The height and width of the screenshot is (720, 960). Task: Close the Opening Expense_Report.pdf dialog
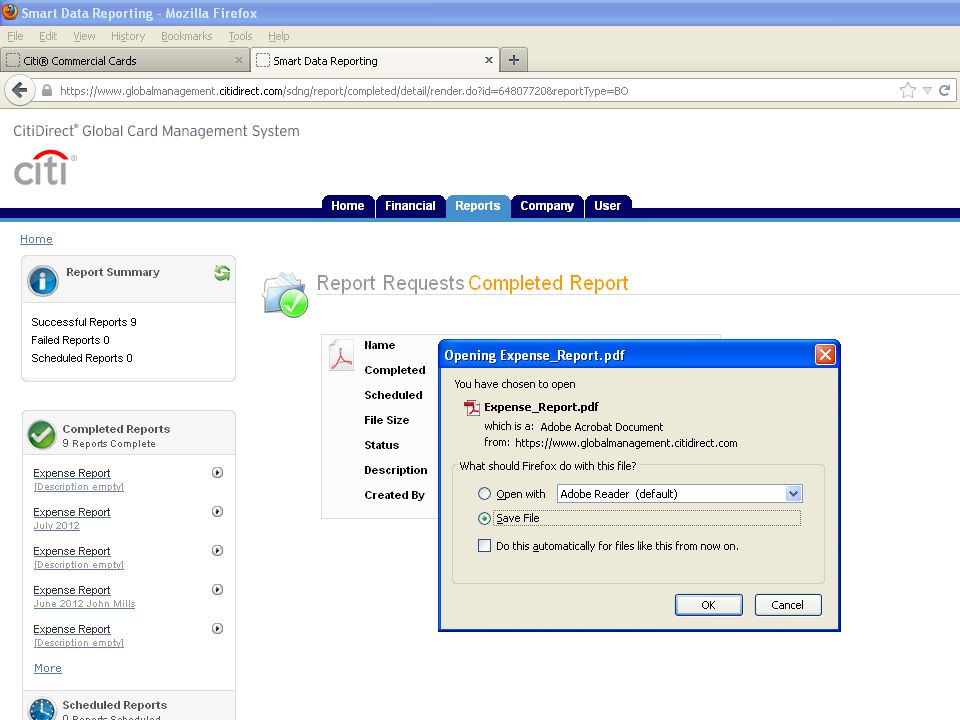(x=825, y=354)
